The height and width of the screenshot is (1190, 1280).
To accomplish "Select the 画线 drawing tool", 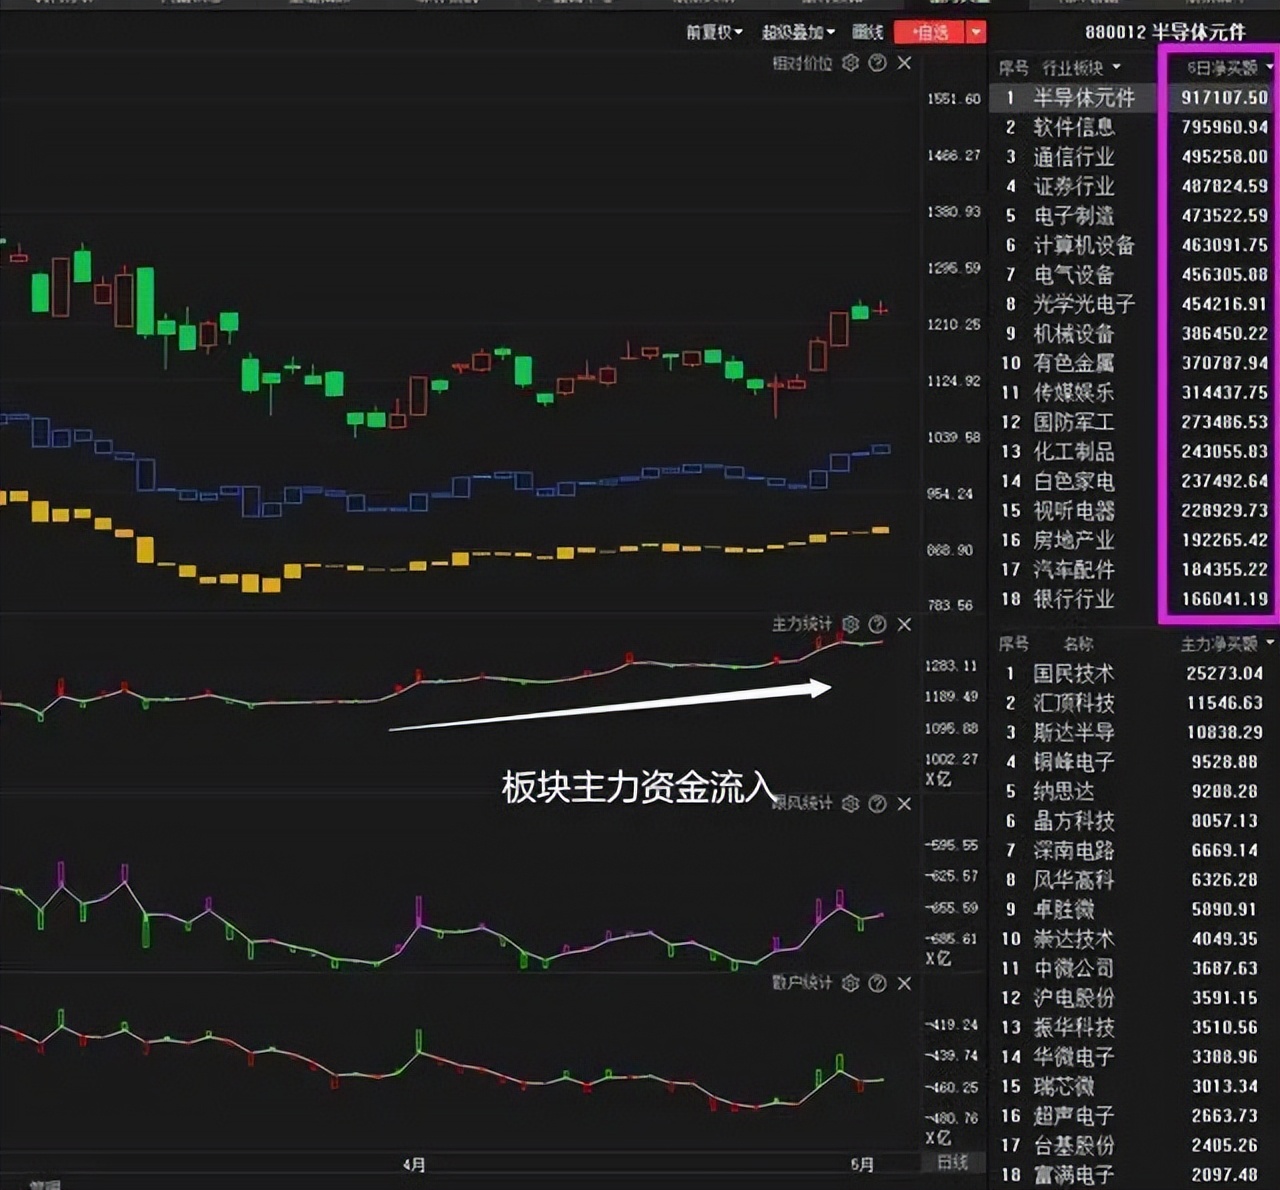I will click(867, 32).
